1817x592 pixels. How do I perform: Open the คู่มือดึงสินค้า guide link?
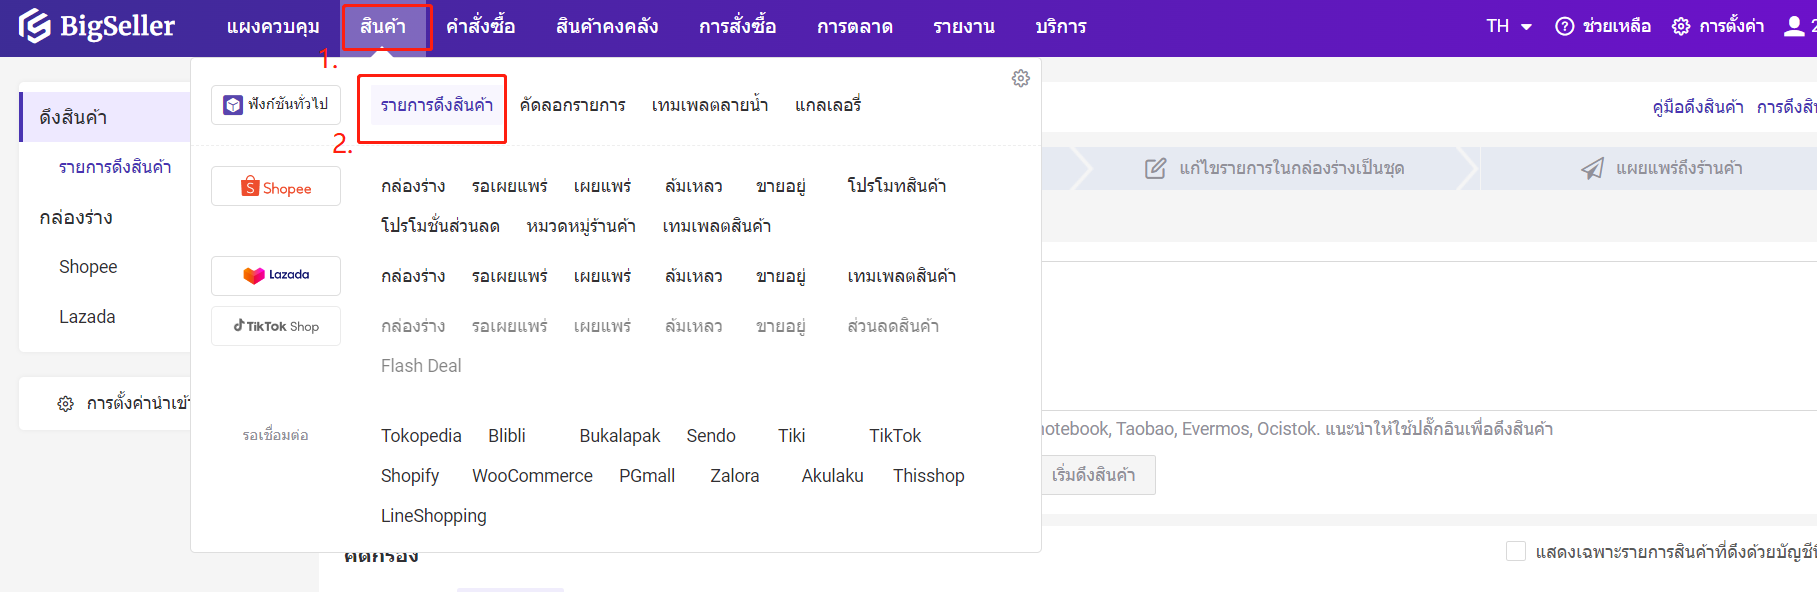1698,107
